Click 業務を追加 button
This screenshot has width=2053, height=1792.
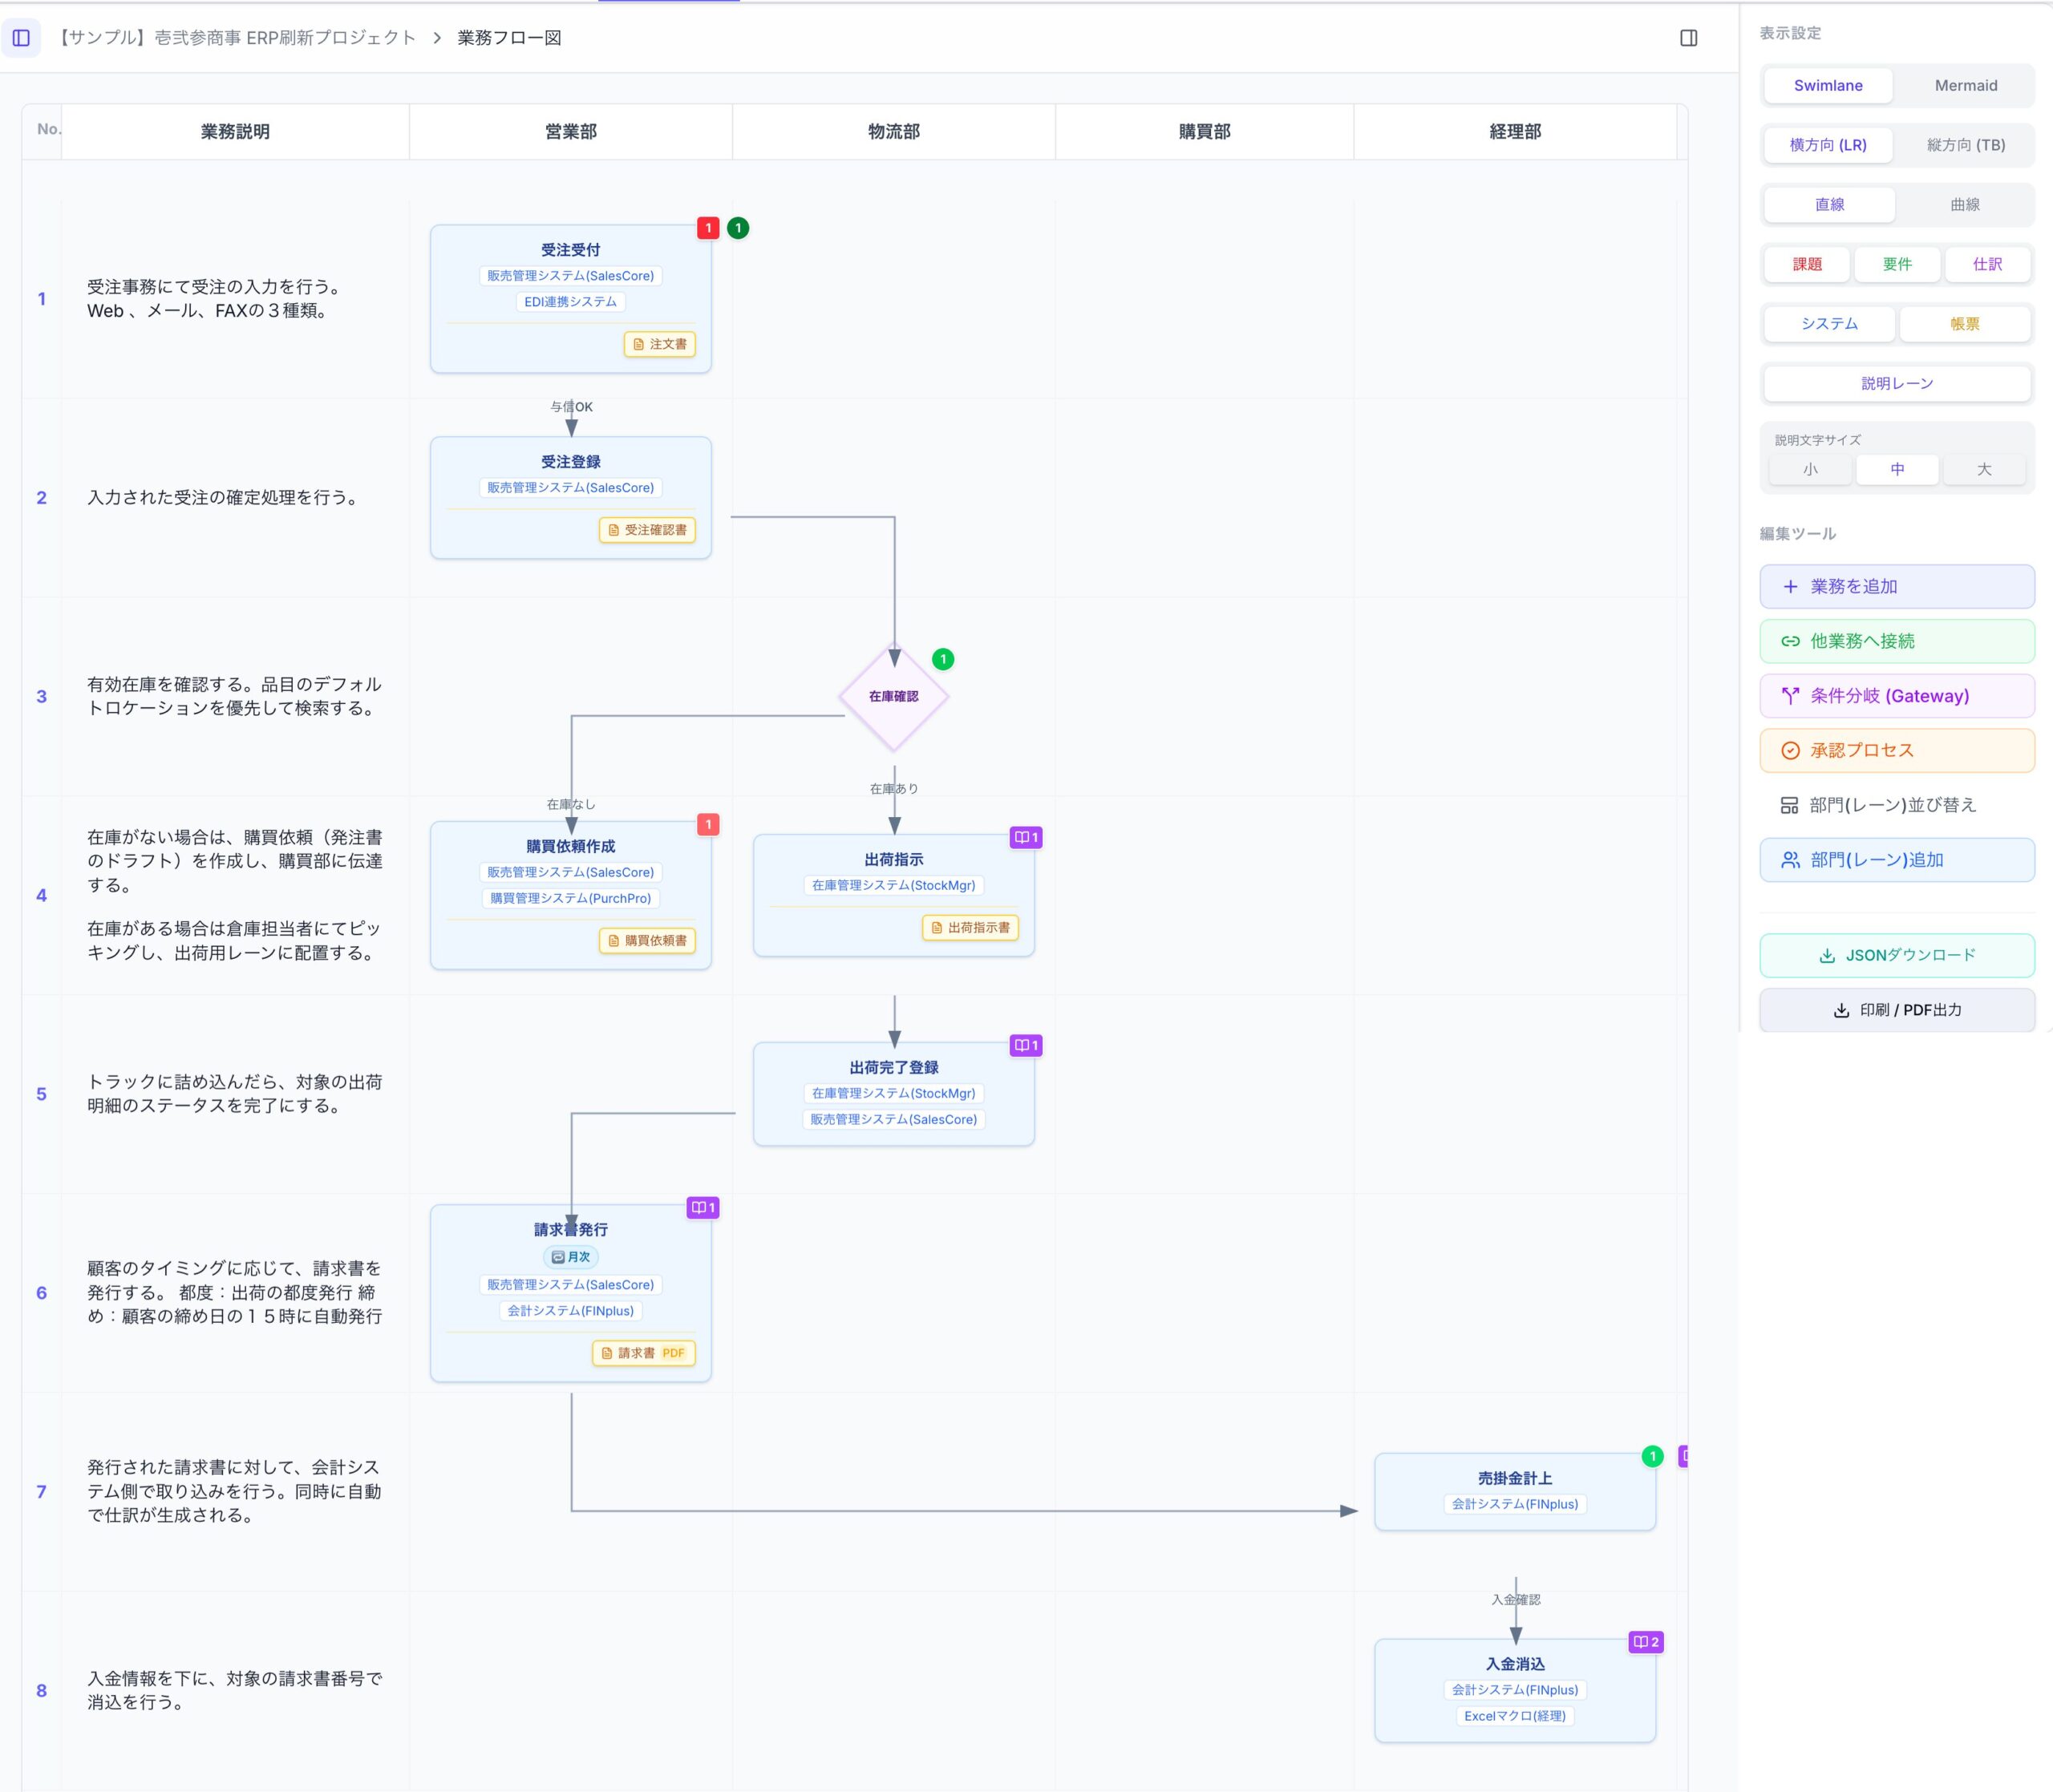[1896, 587]
